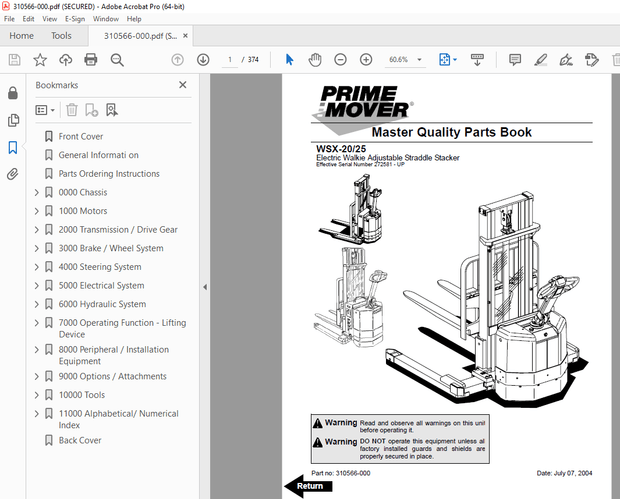620x499 pixels.
Task: Open the Page Thumbnails panel icon
Action: click(13, 120)
